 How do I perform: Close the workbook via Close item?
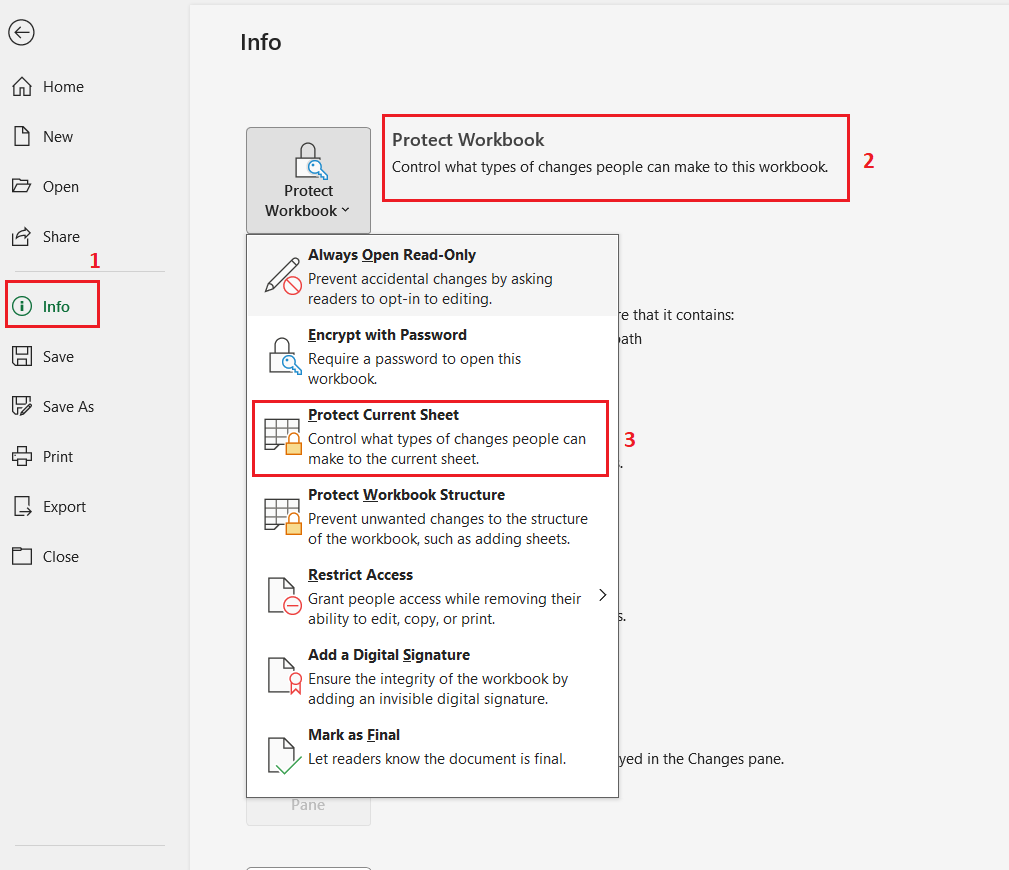(60, 557)
